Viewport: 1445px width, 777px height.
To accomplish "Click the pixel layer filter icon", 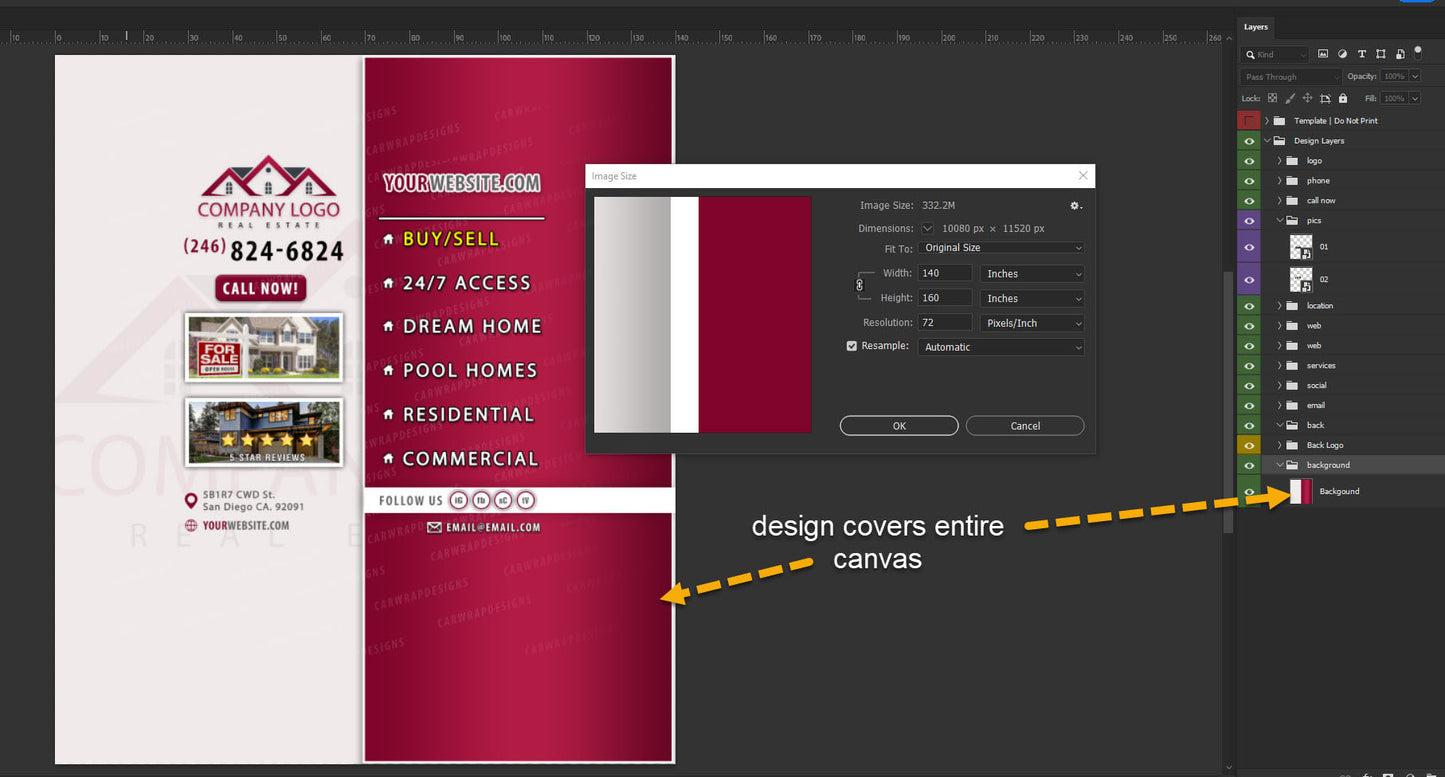I will (1323, 54).
